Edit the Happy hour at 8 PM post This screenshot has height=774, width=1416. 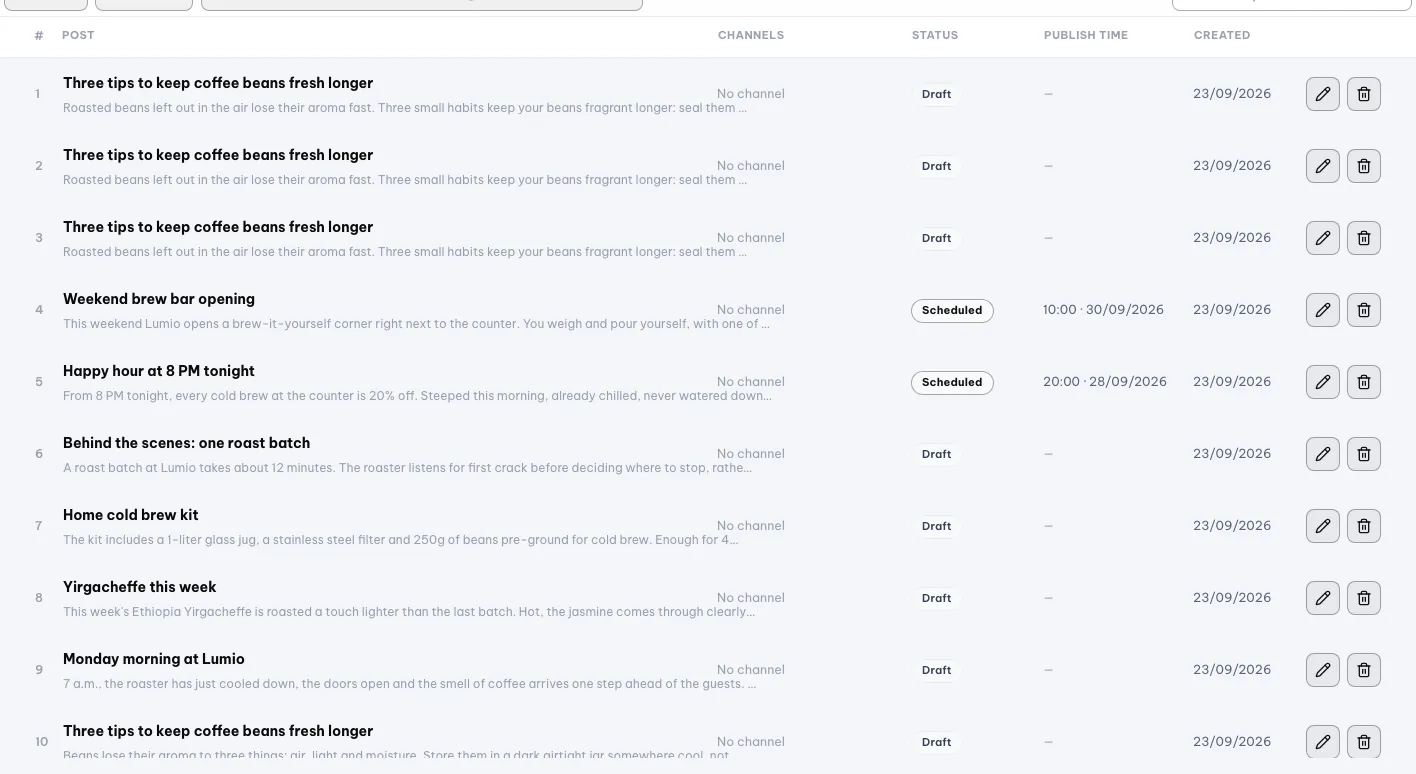pos(1323,382)
